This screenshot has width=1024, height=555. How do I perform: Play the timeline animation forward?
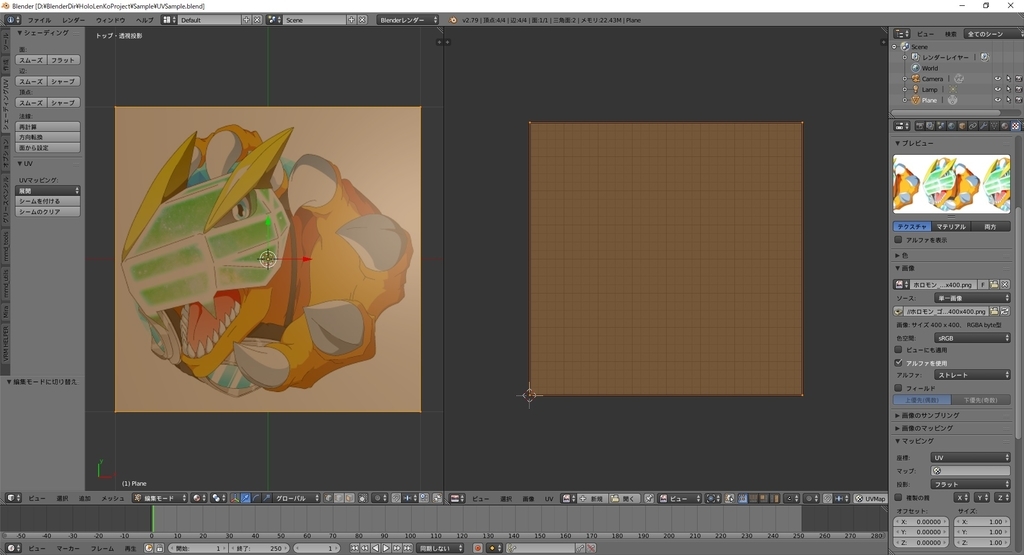click(x=386, y=548)
